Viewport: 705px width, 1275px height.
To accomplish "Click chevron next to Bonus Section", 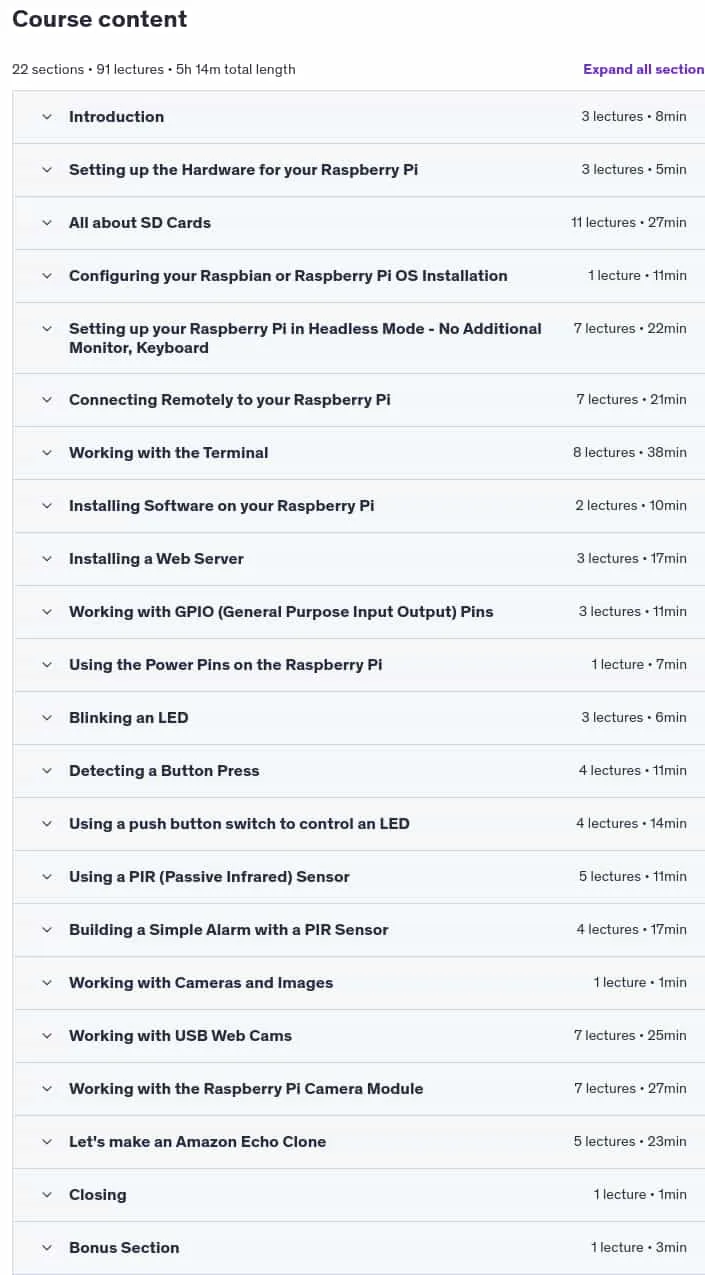I will tap(46, 1248).
